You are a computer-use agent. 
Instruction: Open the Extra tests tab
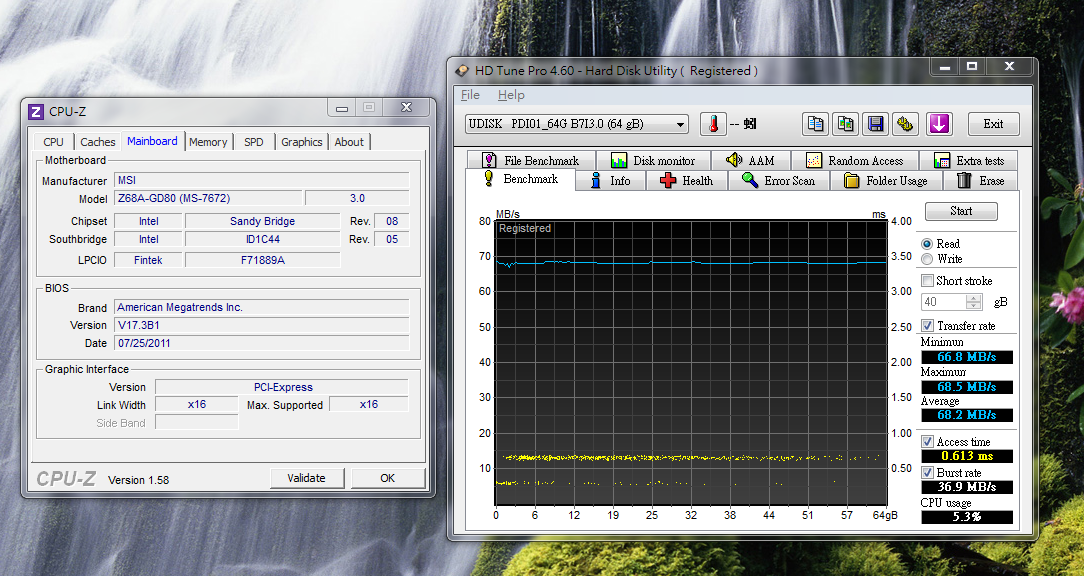pyautogui.click(x=969, y=160)
